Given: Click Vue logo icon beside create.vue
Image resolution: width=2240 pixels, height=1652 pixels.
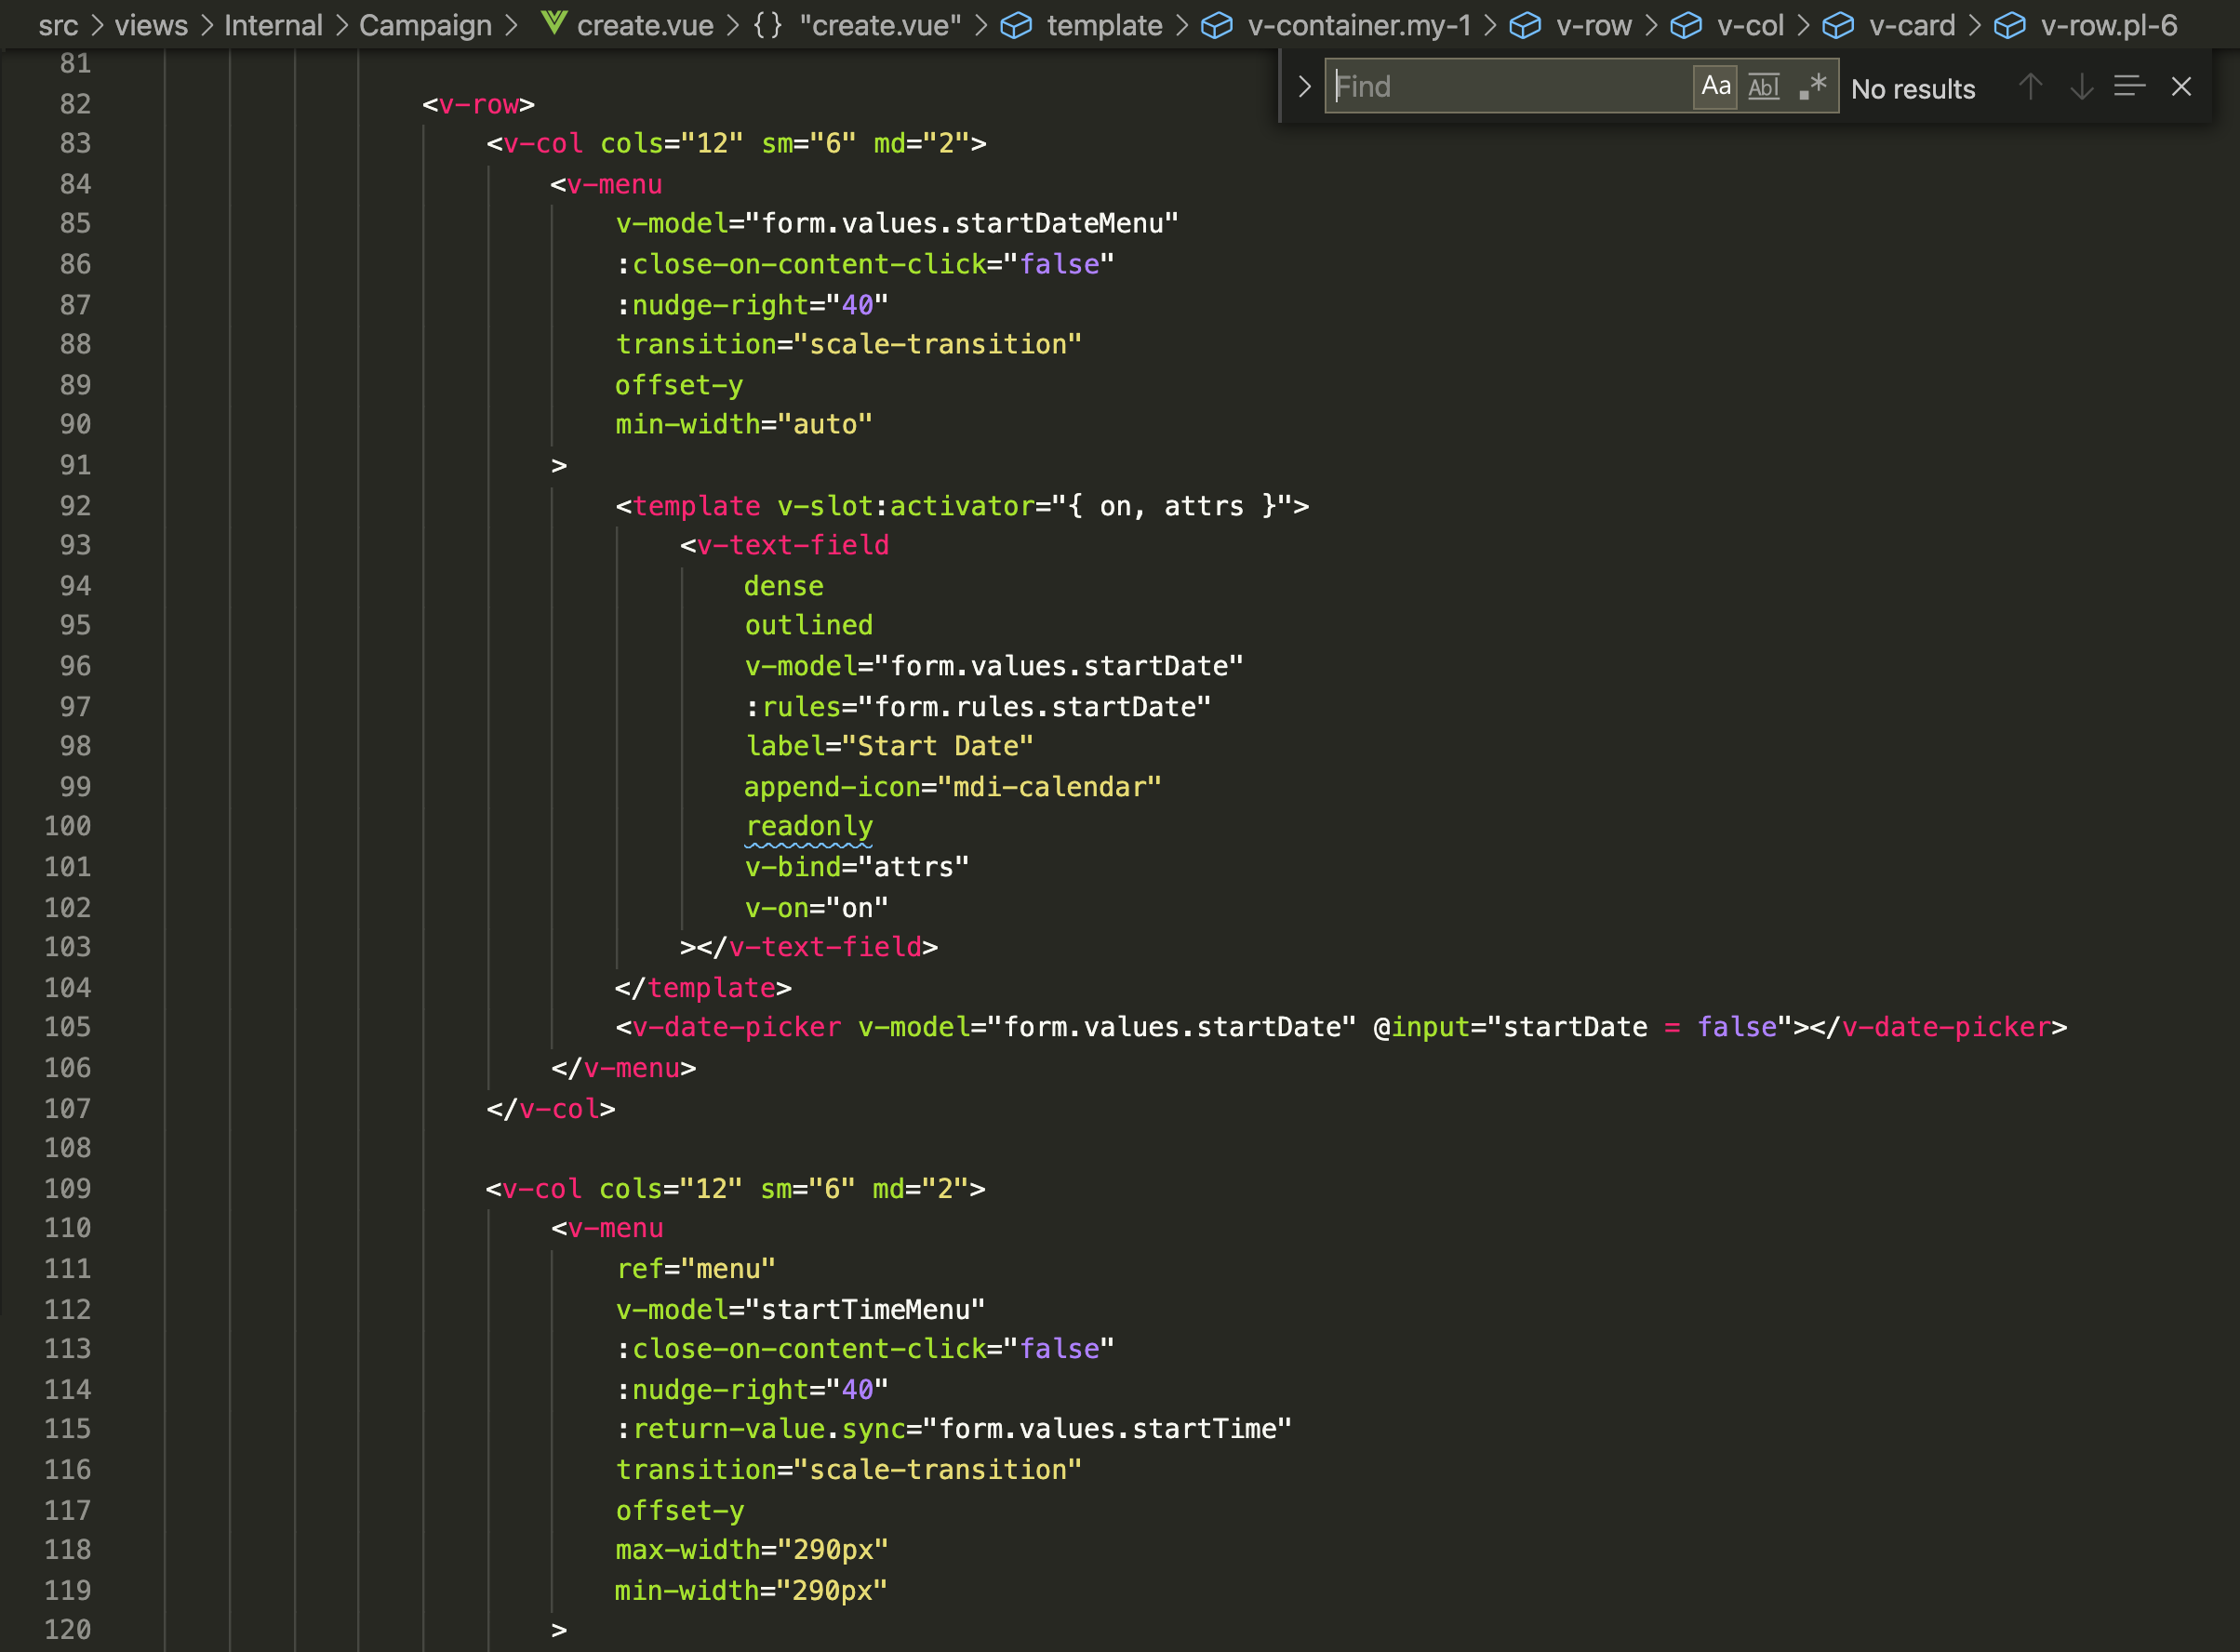Looking at the screenshot, I should point(554,24).
